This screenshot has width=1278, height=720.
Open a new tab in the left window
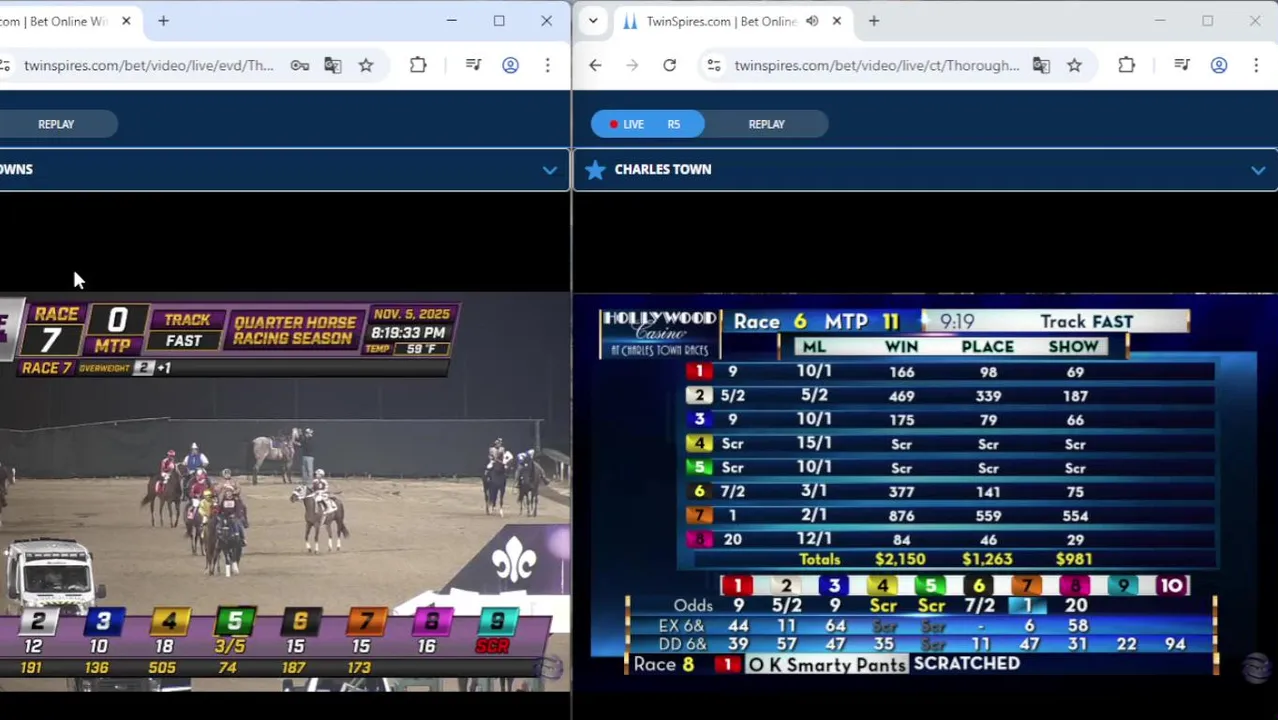coord(163,21)
